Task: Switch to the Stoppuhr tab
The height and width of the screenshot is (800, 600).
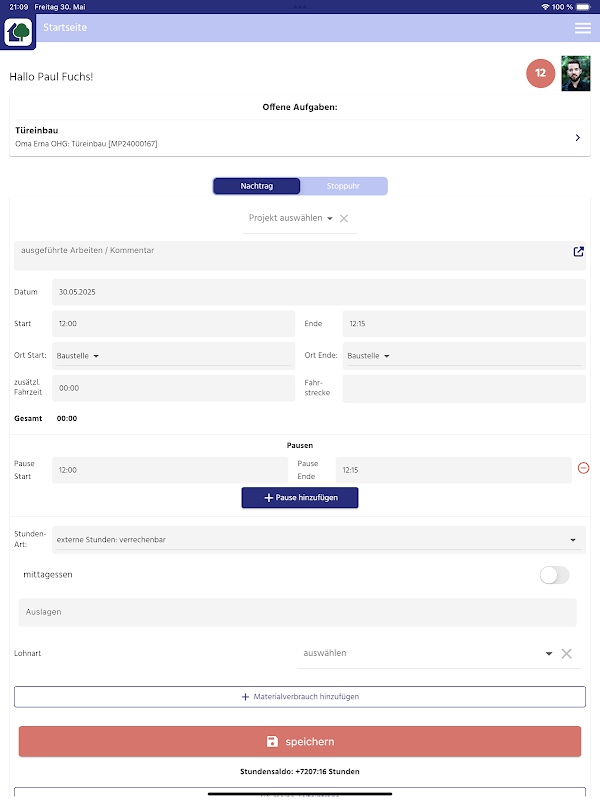Action: pyautogui.click(x=342, y=186)
